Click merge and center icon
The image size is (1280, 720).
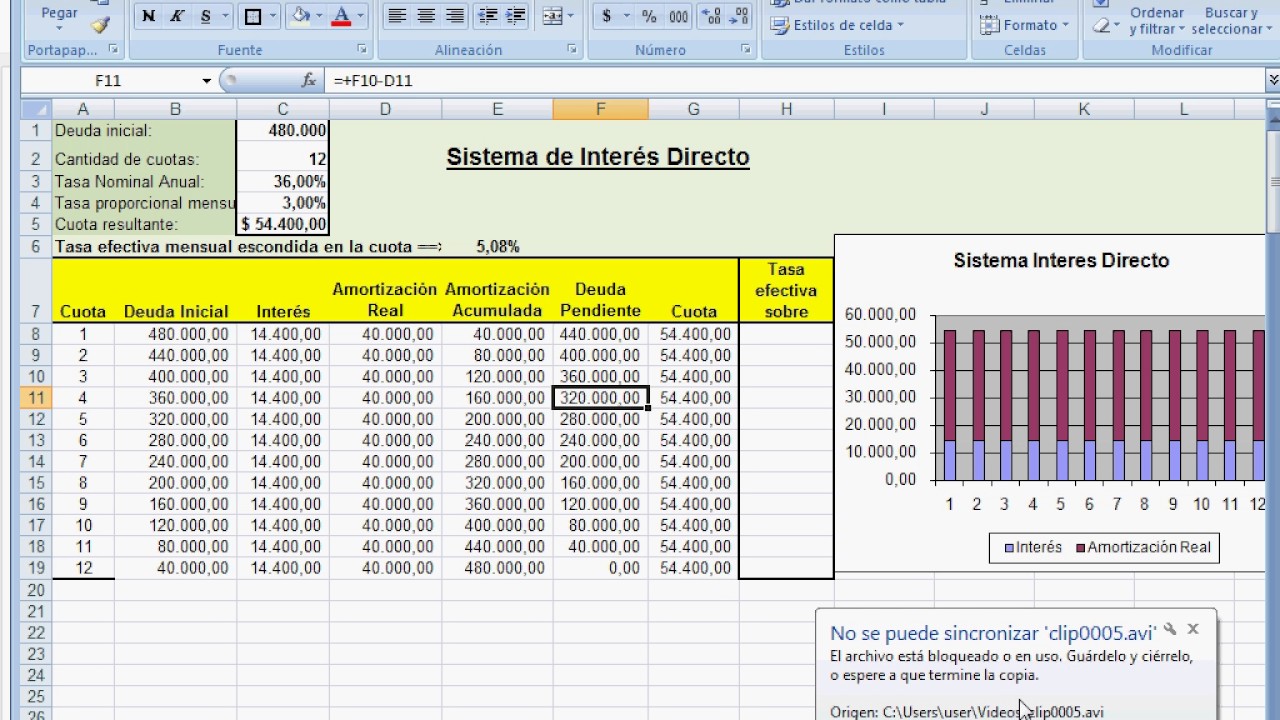(x=551, y=16)
